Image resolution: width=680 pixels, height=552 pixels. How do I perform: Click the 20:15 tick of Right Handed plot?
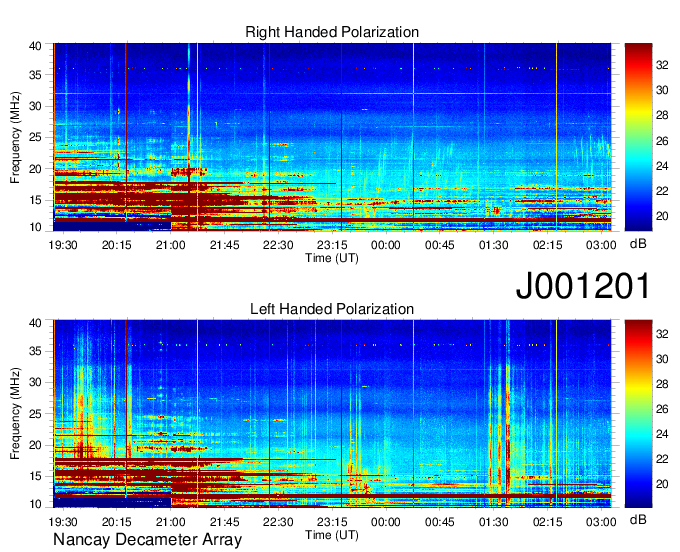coord(117,245)
